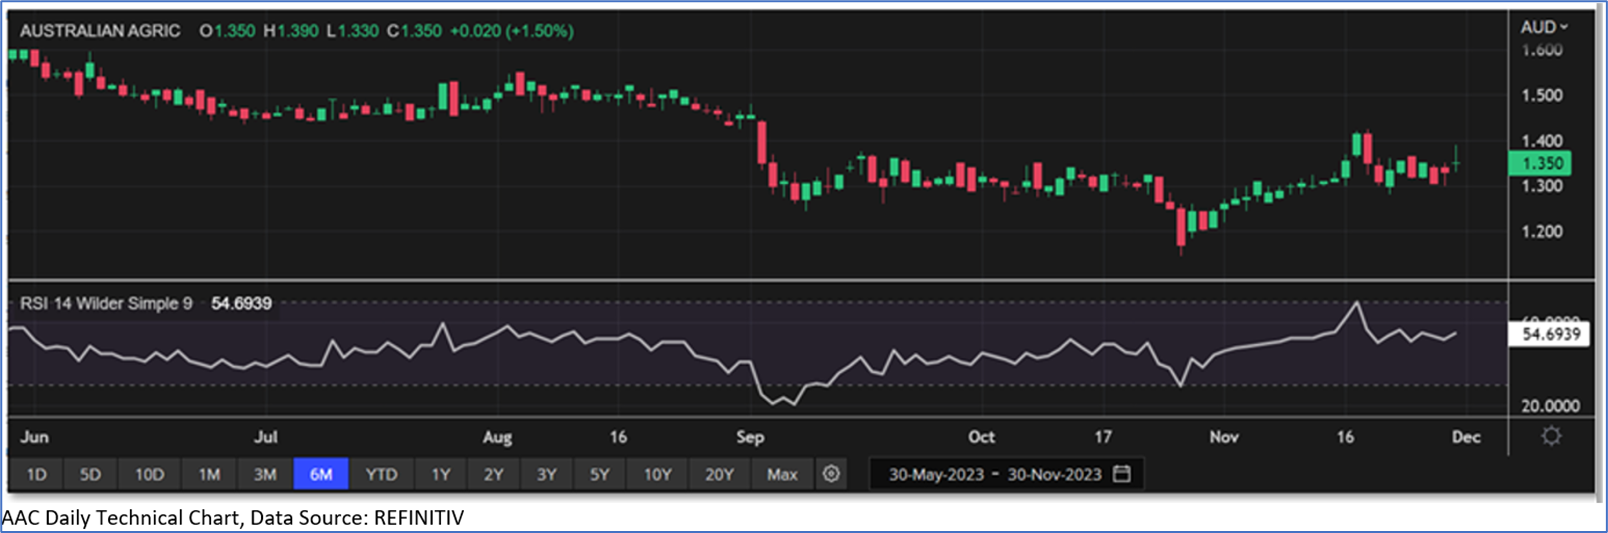Select the 1D time range
Screen dimensions: 1608x533
[x=36, y=474]
